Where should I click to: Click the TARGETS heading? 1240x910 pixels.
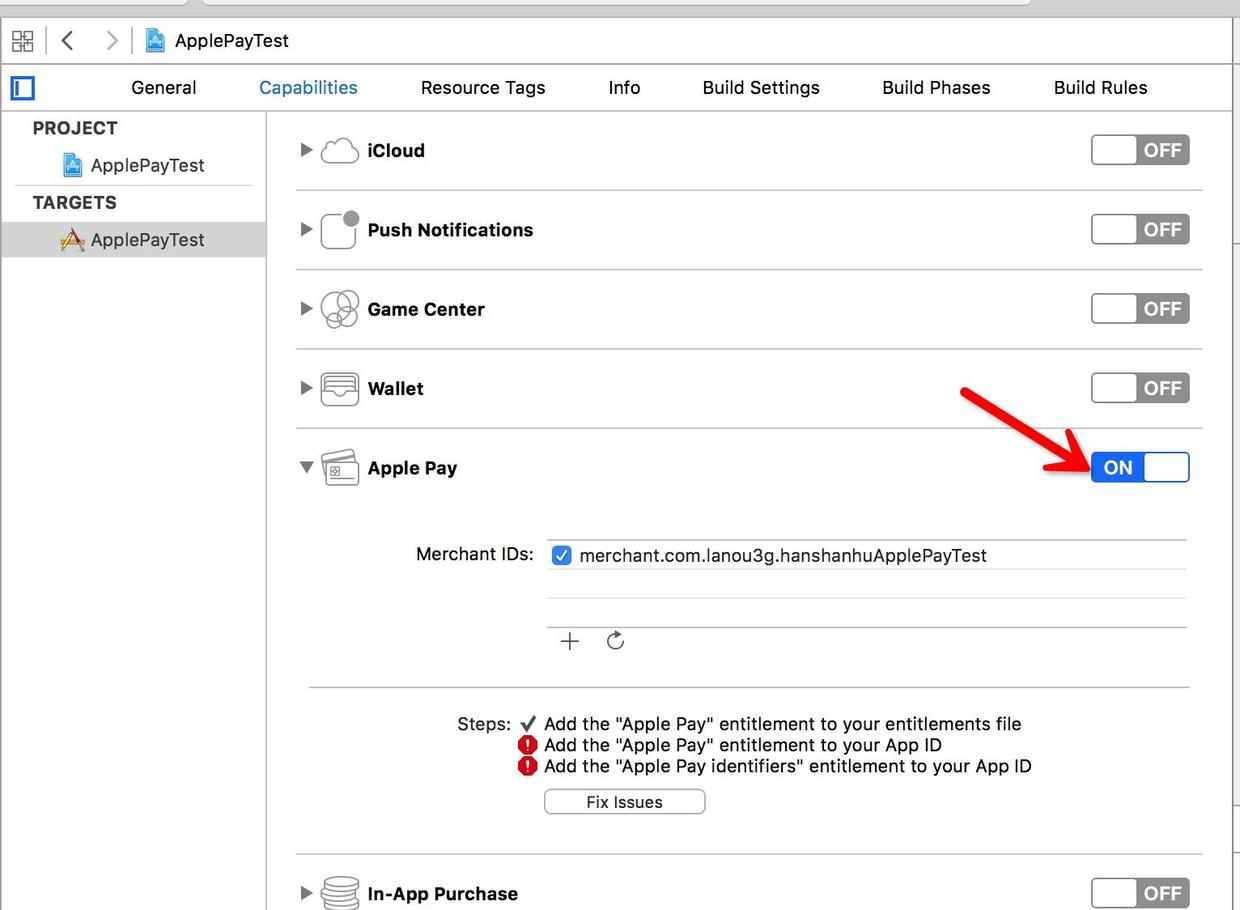75,203
